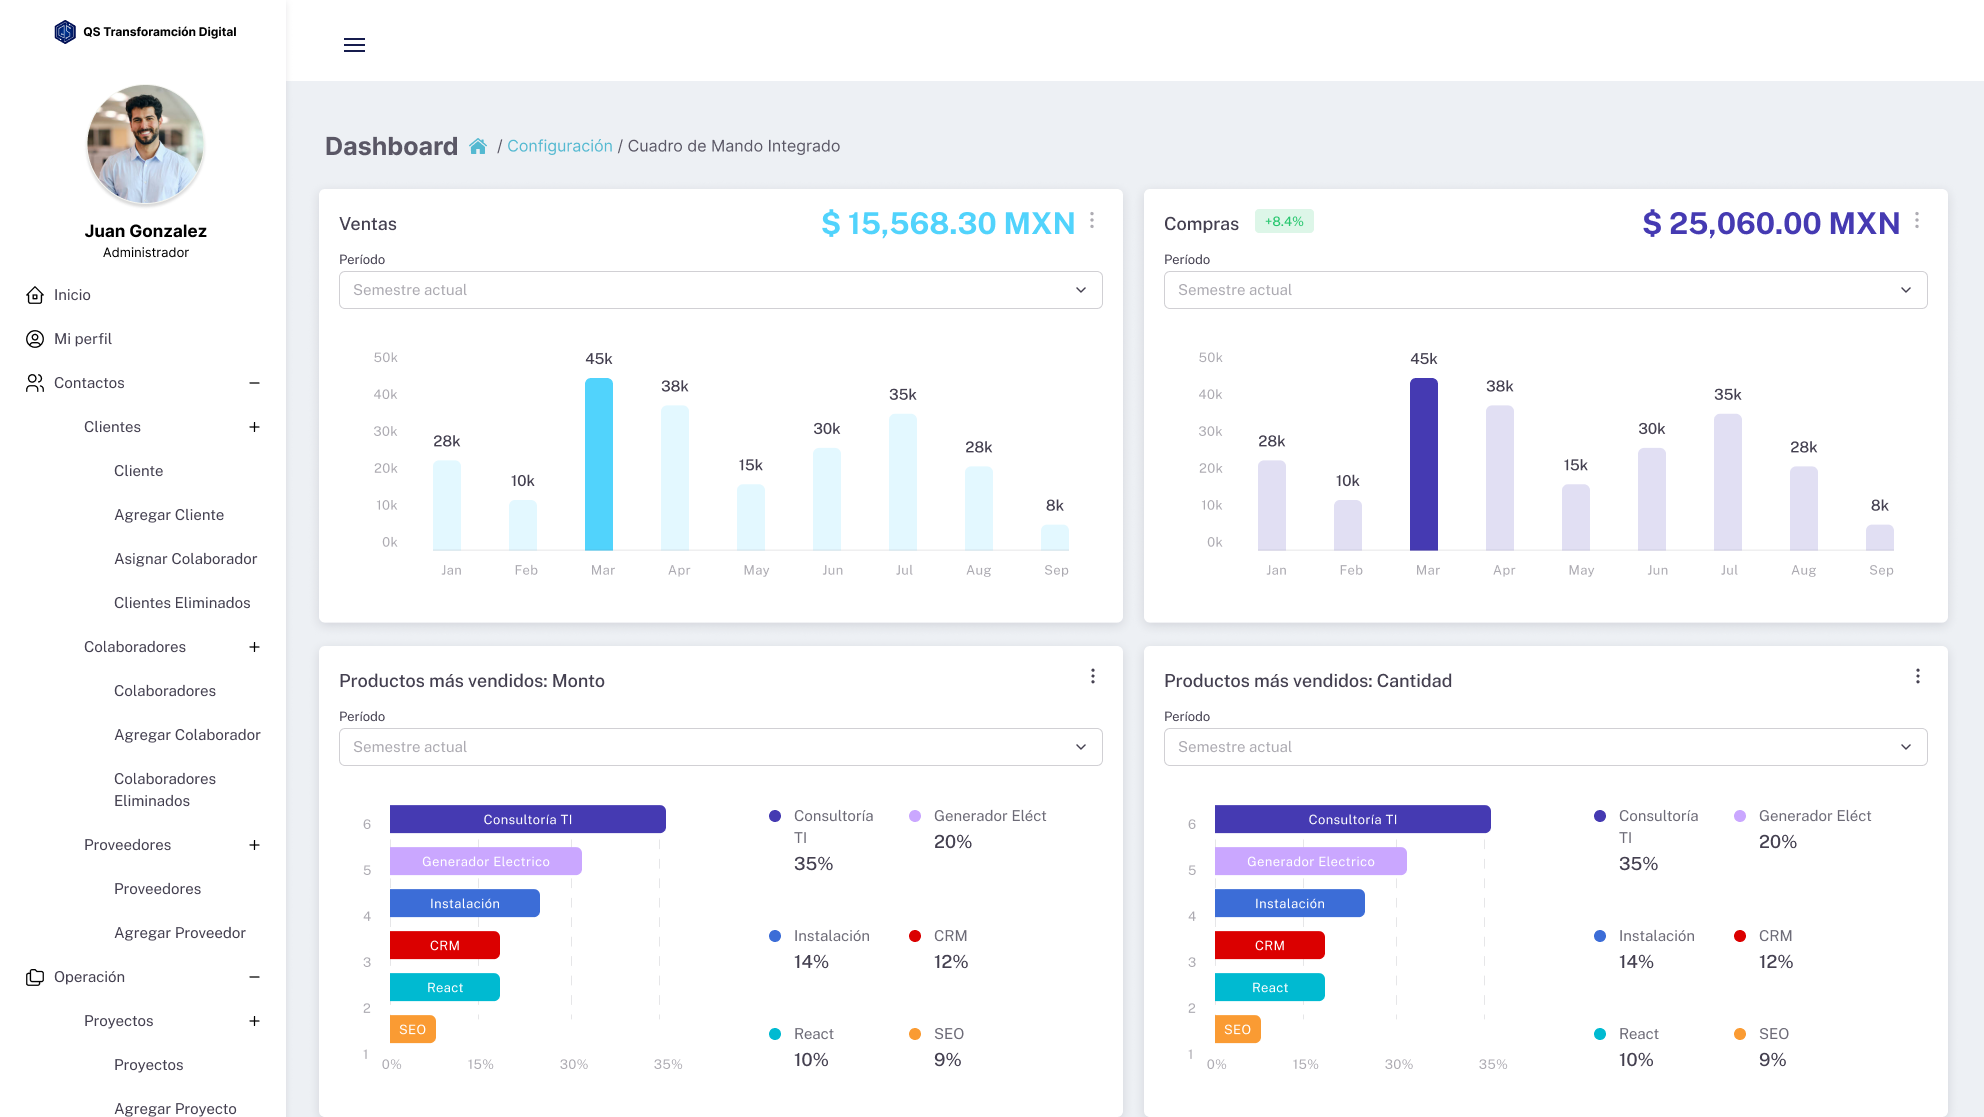The width and height of the screenshot is (1984, 1117).
Task: Open the options menu for Productos más vendidos: Cantidad
Action: tap(1918, 677)
